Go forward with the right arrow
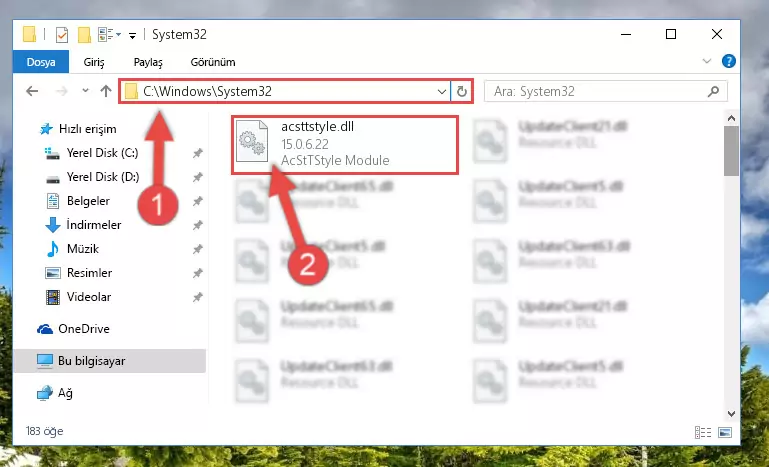The image size is (769, 467). [62, 91]
